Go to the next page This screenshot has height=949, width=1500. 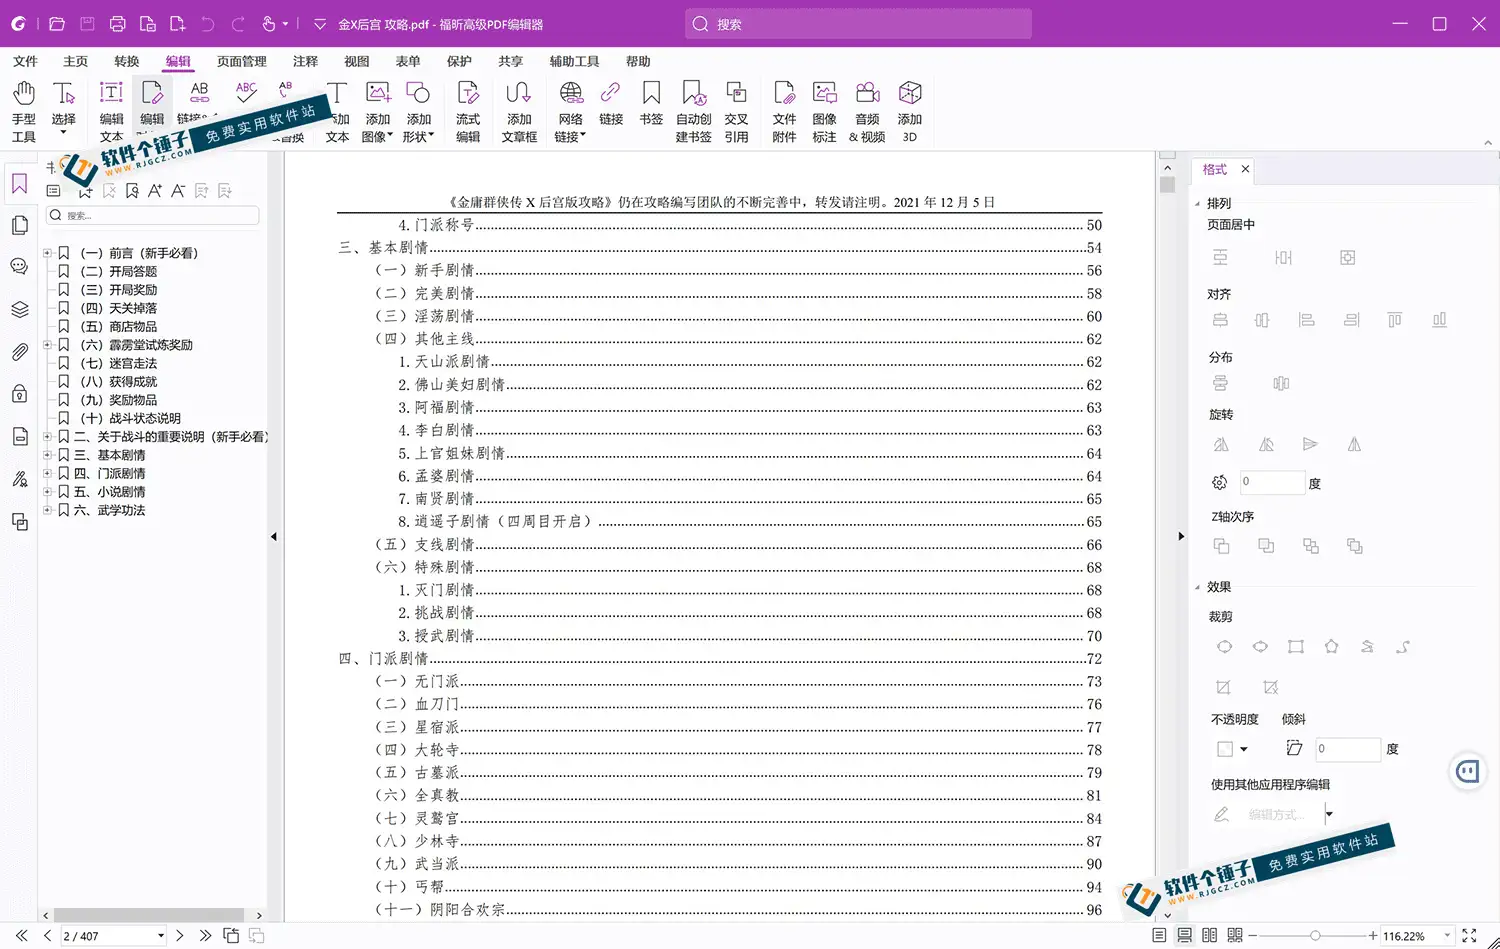click(180, 936)
